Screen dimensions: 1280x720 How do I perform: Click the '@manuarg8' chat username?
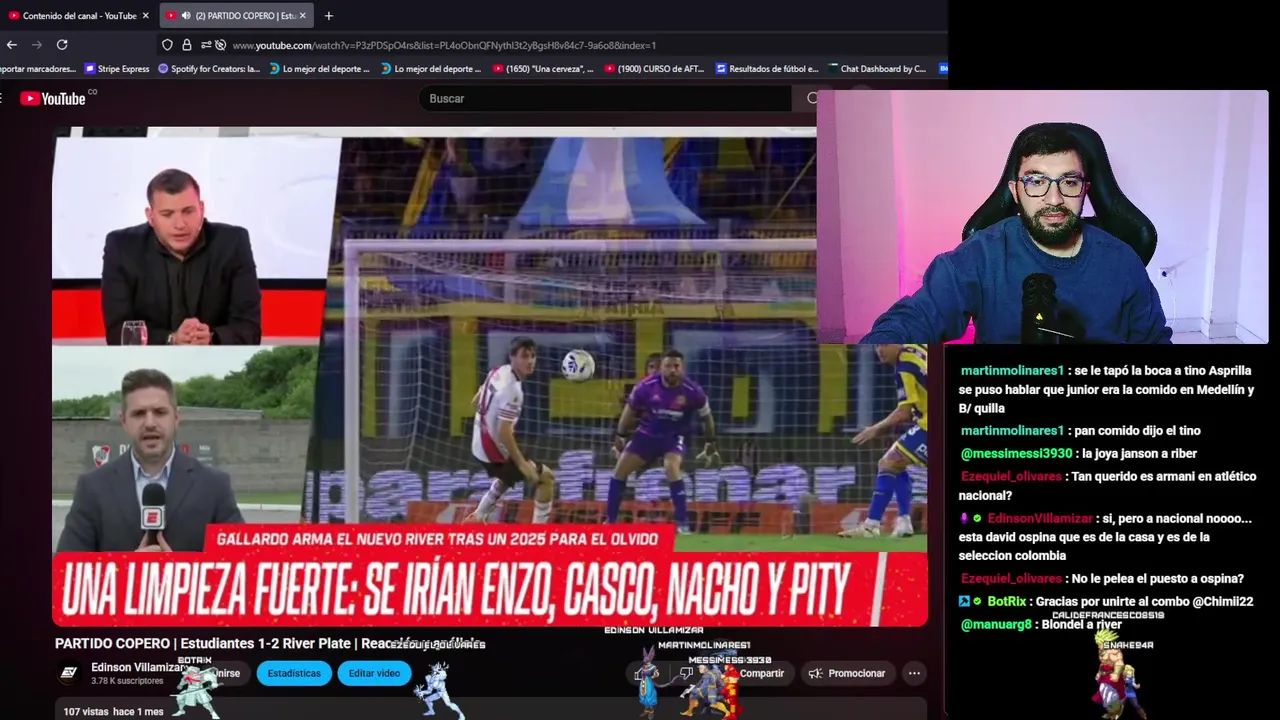coord(996,625)
